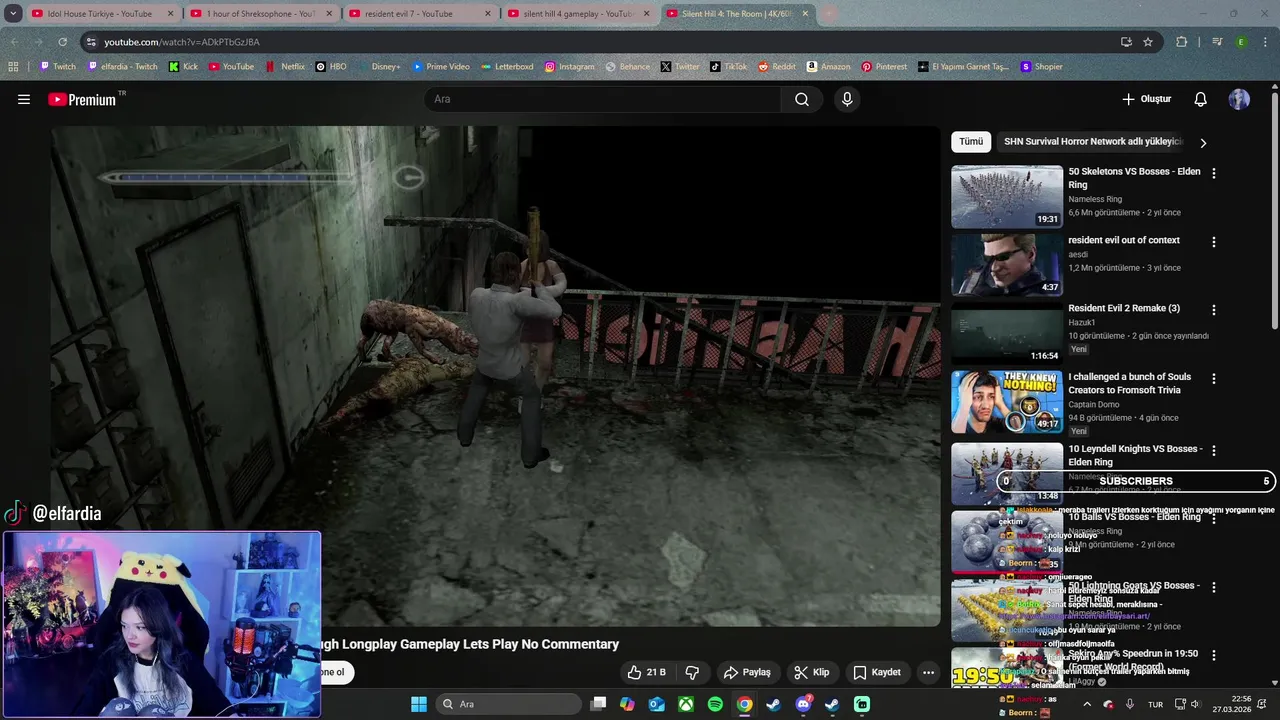The image size is (1280, 720).
Task: Click the Klip clip button
Action: pos(811,672)
